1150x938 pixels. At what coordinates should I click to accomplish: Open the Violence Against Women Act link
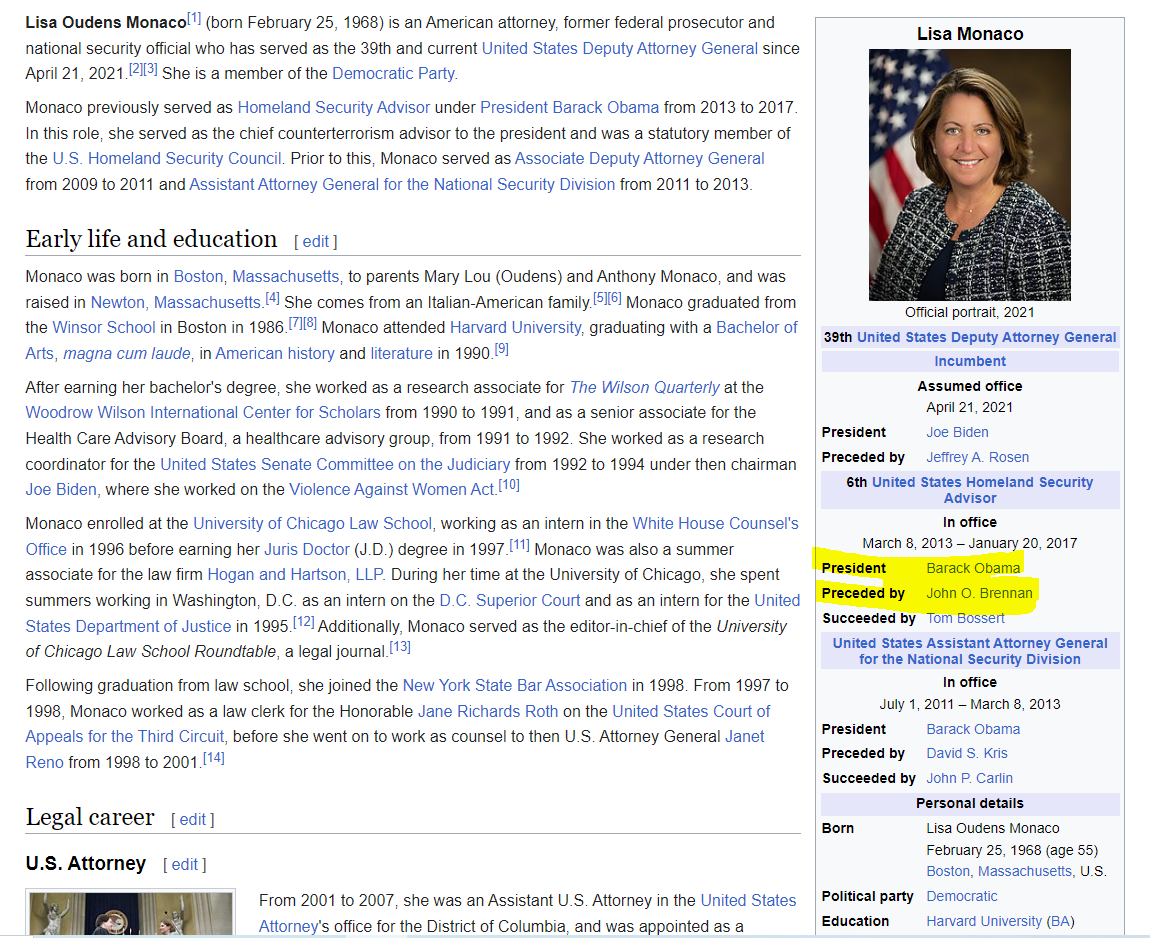click(392, 489)
